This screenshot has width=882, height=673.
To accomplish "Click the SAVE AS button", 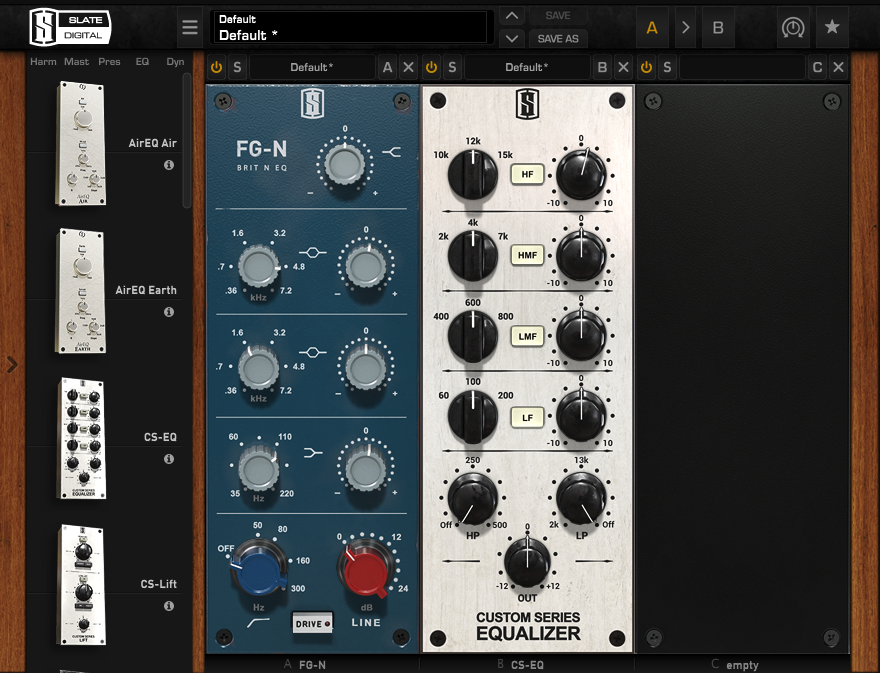I will (557, 38).
